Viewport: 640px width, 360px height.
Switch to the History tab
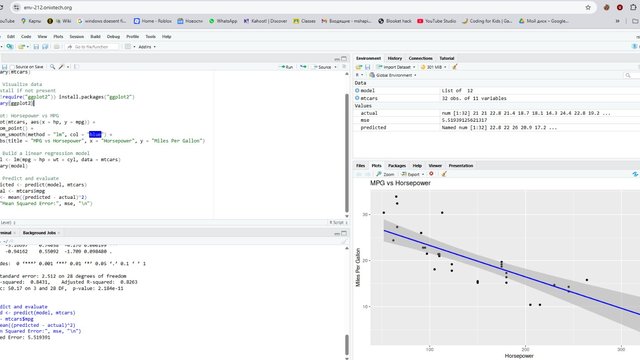[x=395, y=58]
